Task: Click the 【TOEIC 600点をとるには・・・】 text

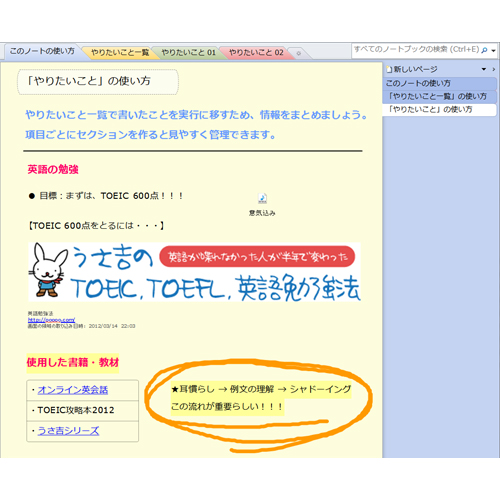Action: tap(96, 226)
